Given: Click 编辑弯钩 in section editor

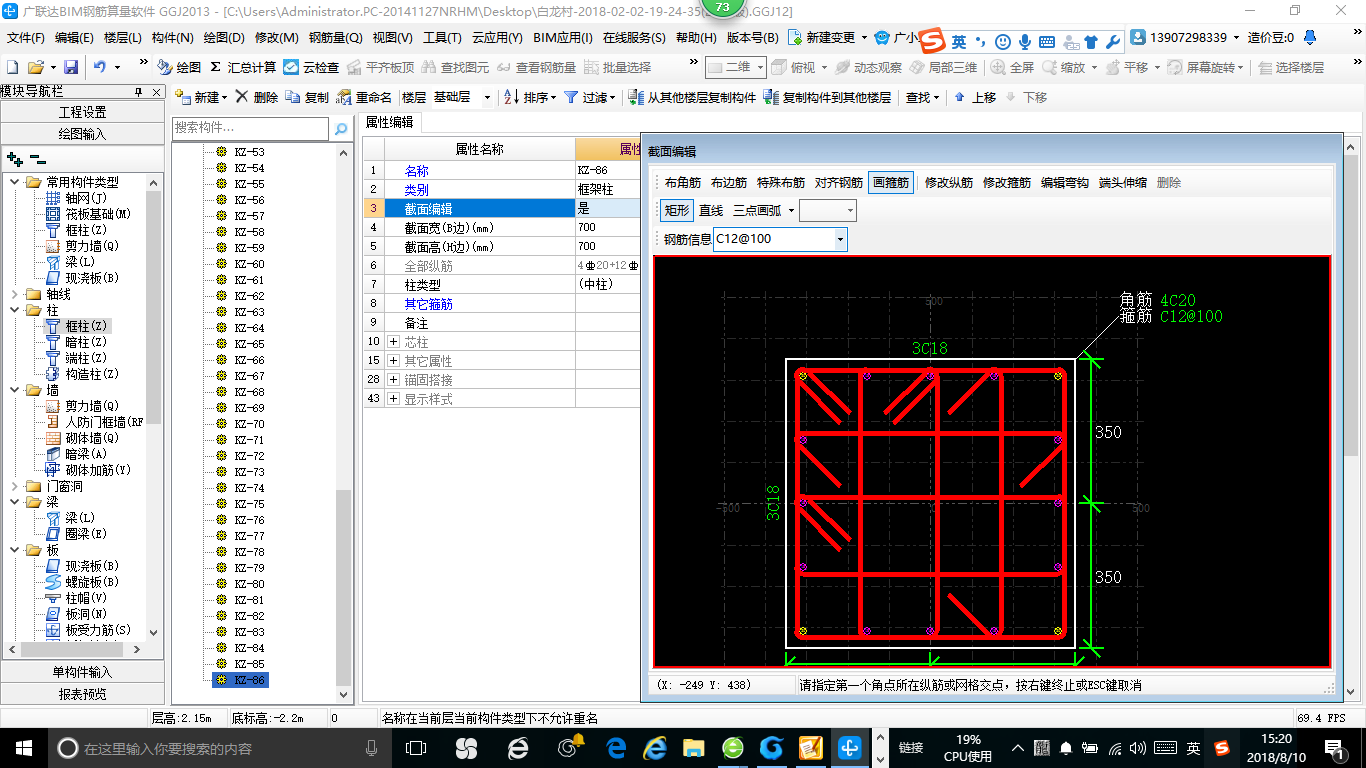Looking at the screenshot, I should pos(1065,182).
